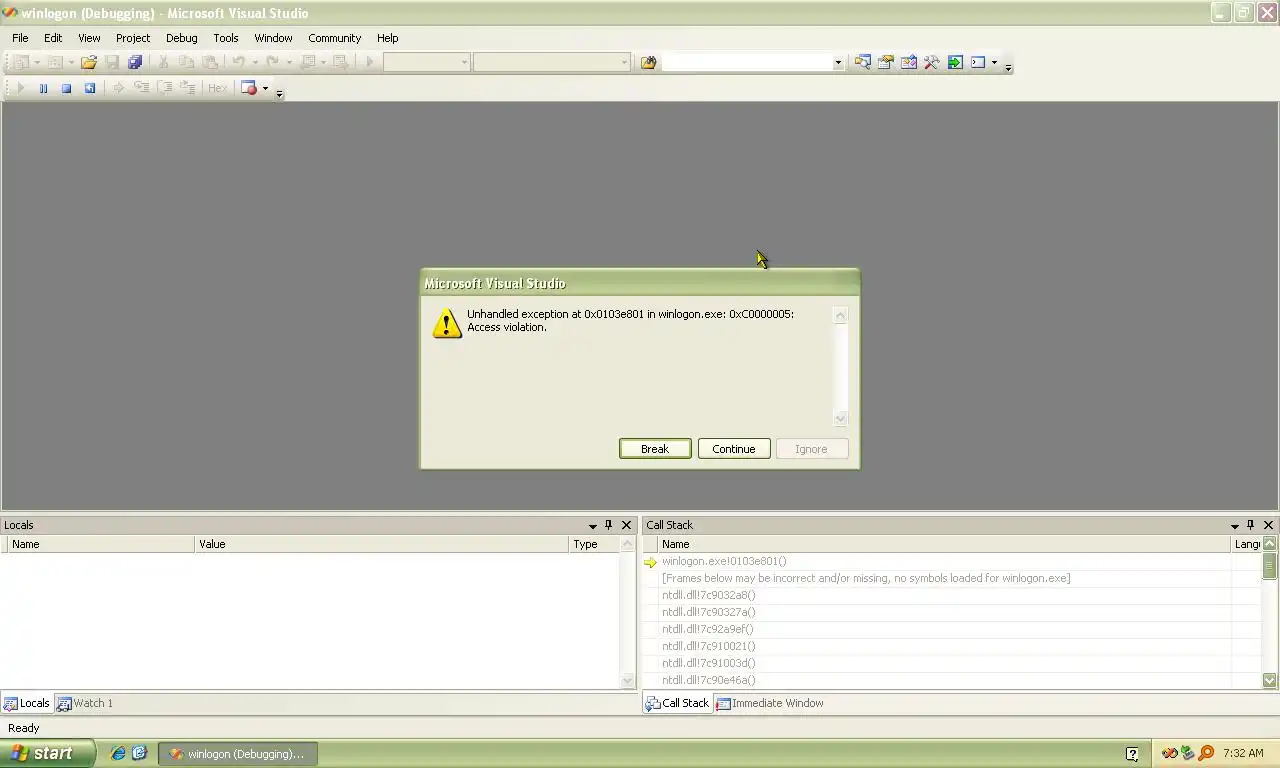Click the grayed Cut scissors icon
Image resolution: width=1280 pixels, height=768 pixels.
pos(164,62)
